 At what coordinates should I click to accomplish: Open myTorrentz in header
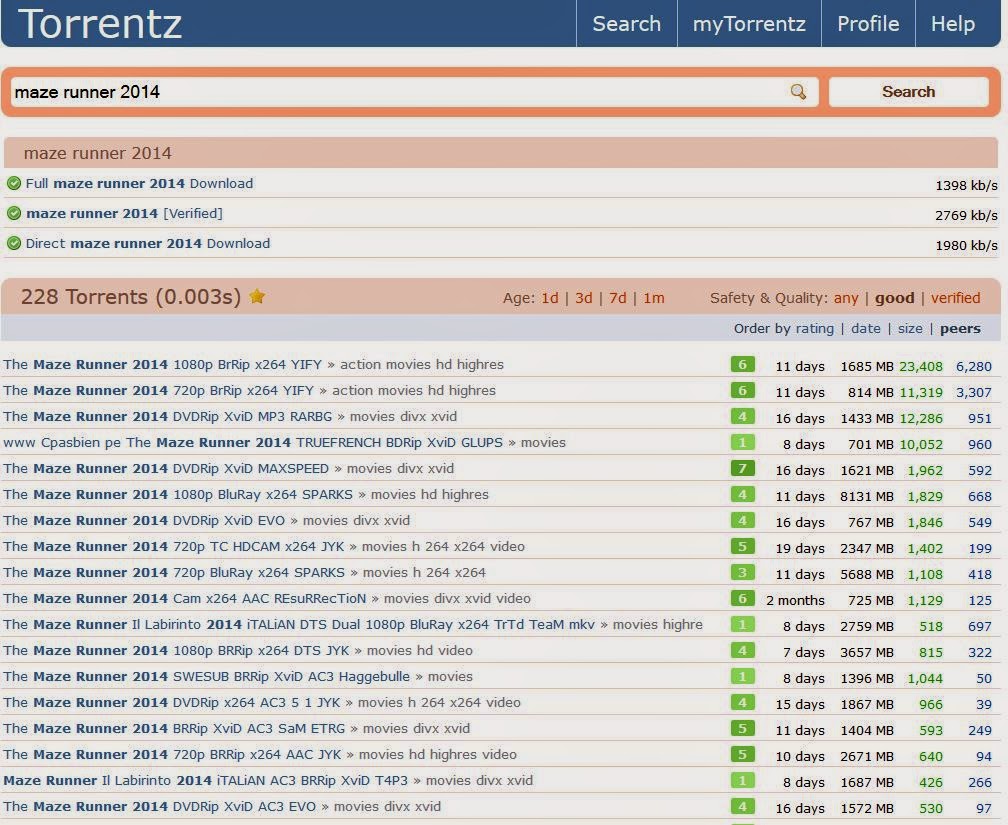point(749,24)
